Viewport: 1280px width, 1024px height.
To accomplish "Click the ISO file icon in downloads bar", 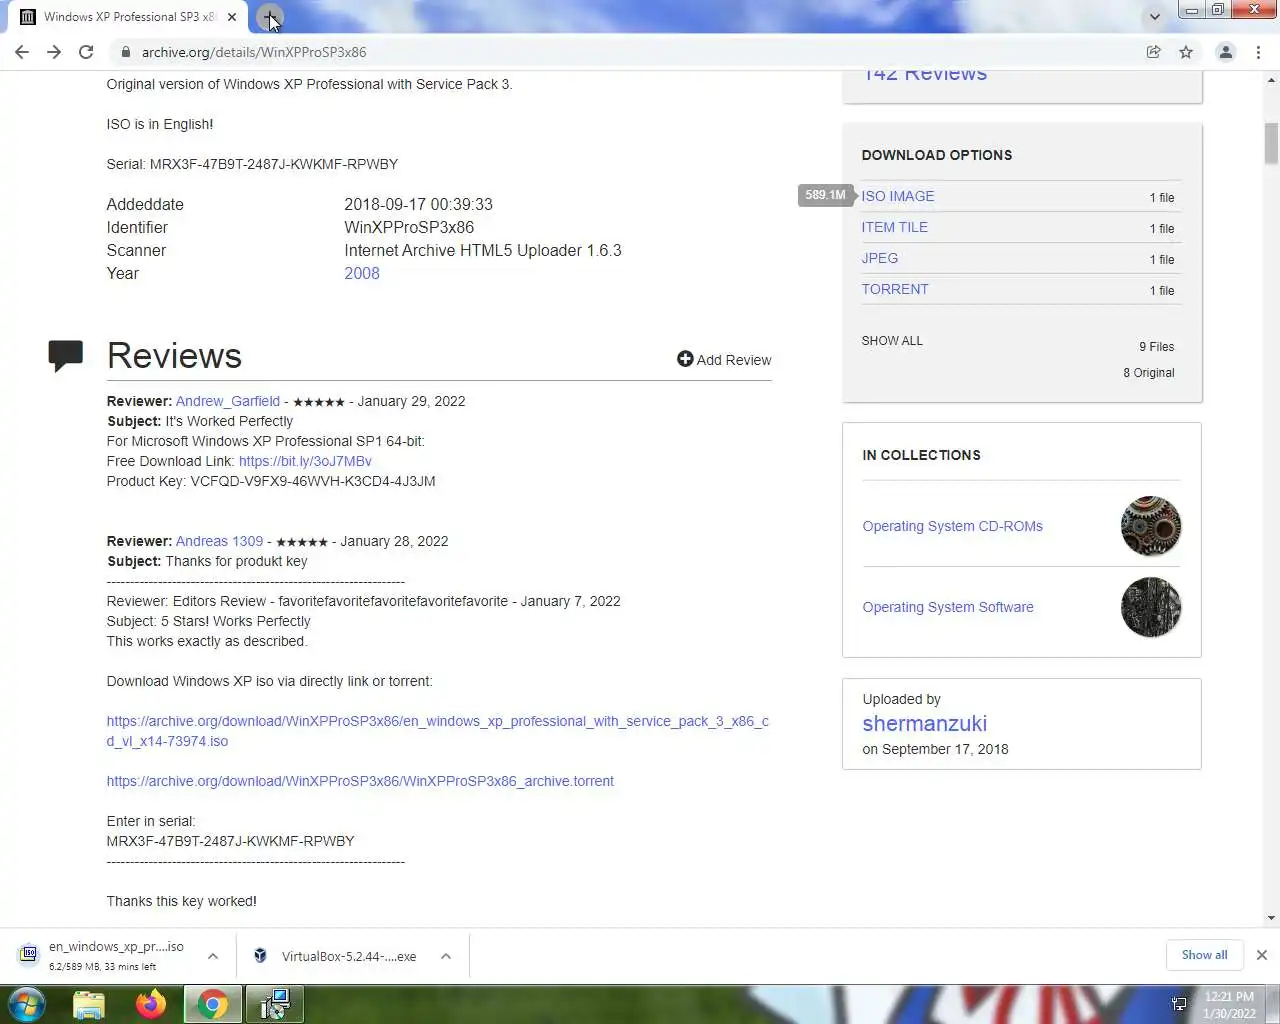I will (x=29, y=954).
